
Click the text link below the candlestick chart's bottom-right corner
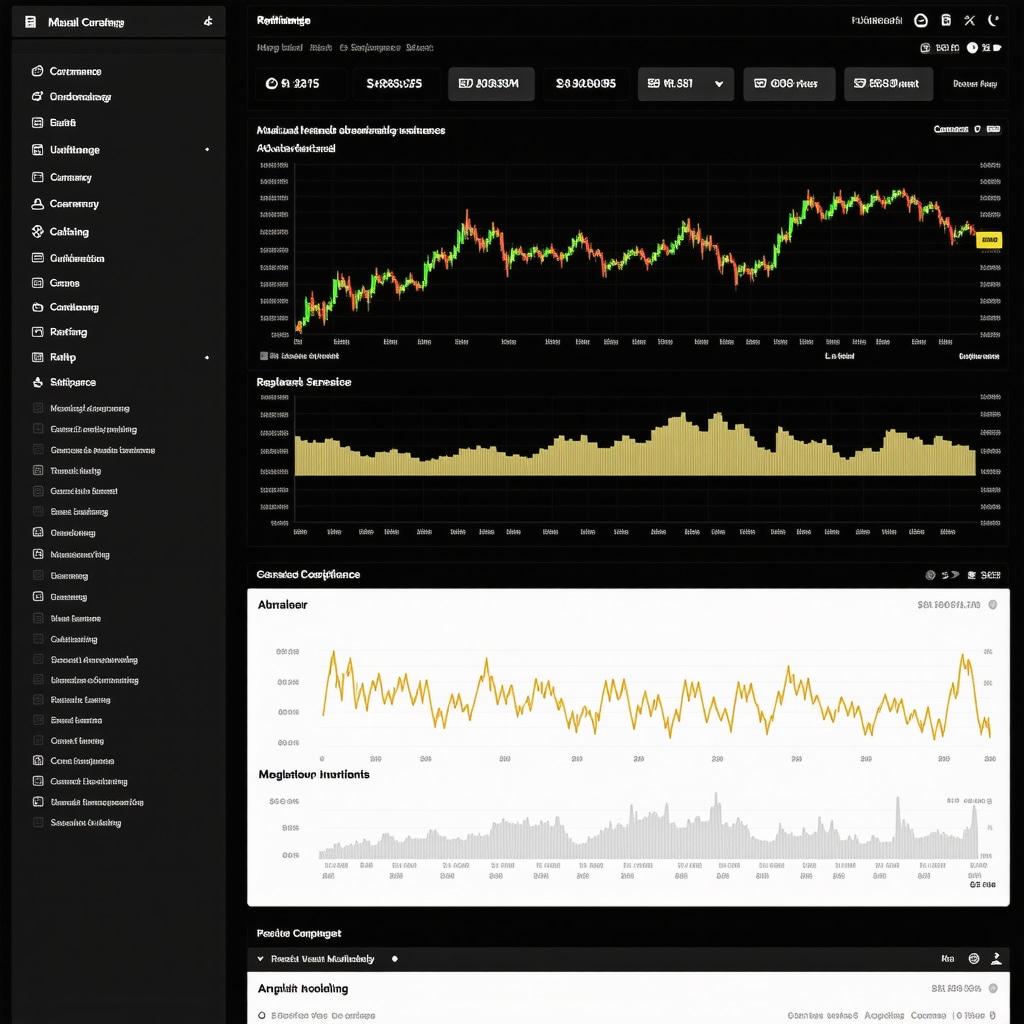(978, 356)
